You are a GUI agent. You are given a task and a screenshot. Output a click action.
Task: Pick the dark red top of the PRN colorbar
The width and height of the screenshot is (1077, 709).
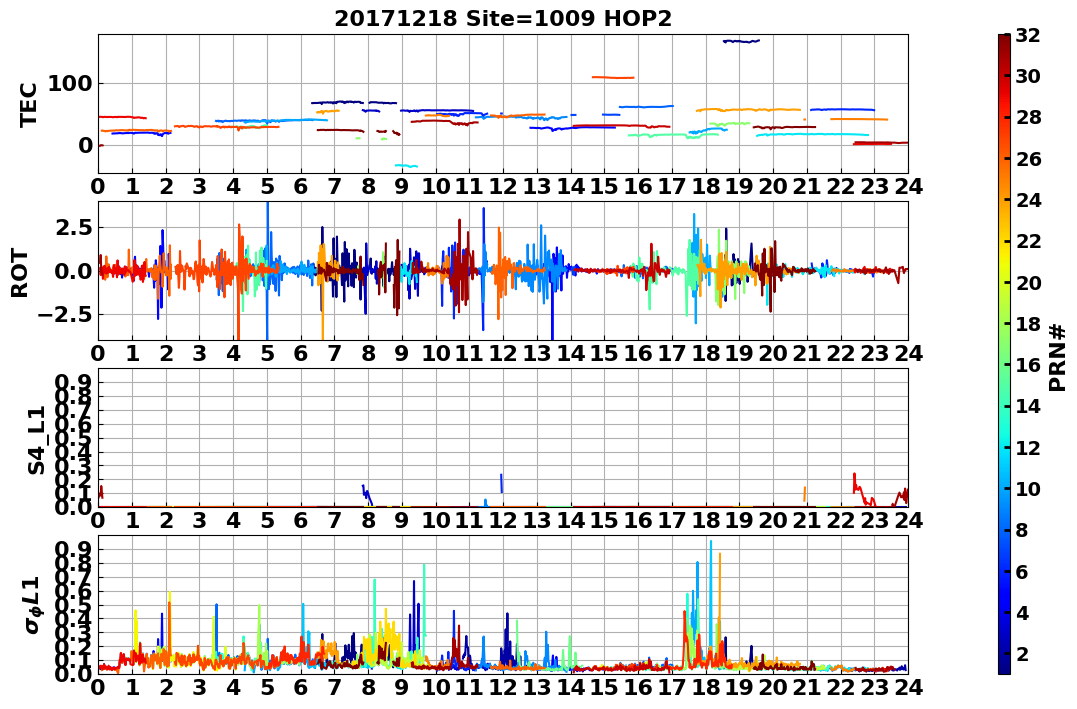1004,41
